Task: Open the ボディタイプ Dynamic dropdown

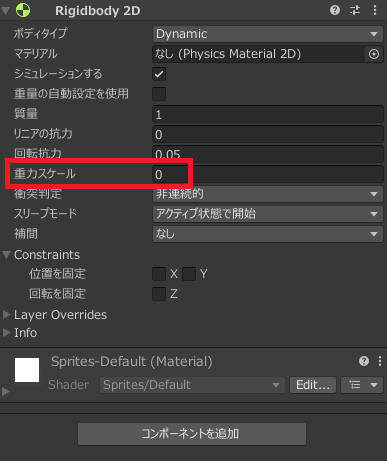Action: pos(268,34)
